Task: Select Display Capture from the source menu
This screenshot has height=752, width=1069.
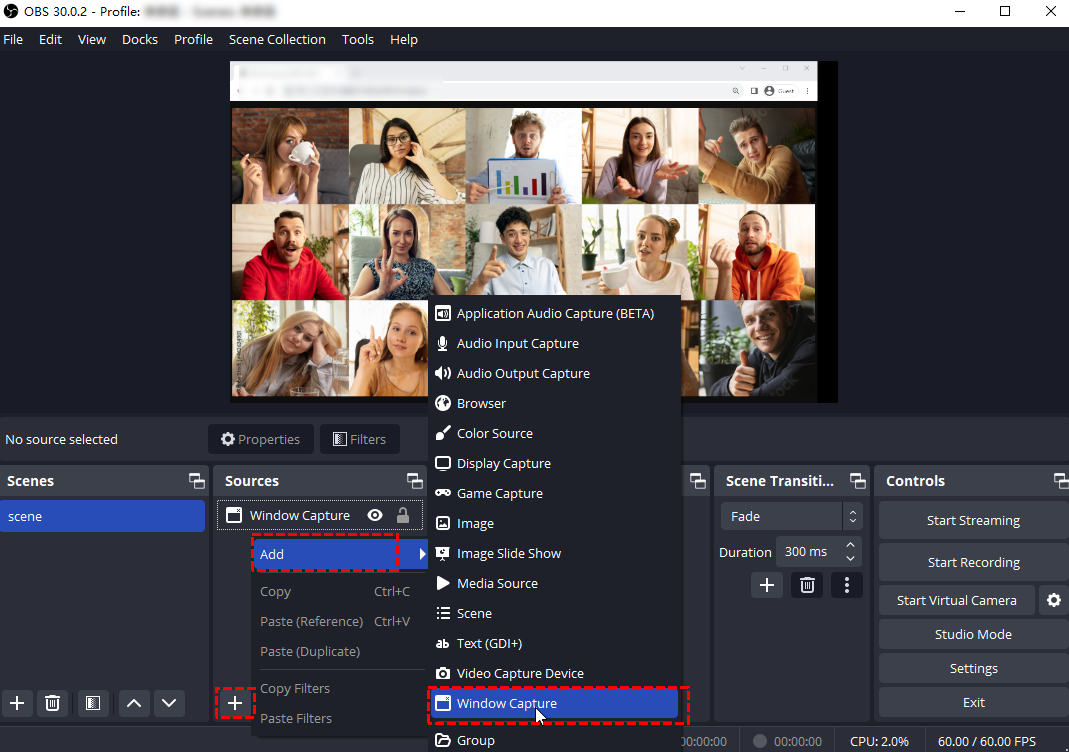Action: [x=502, y=463]
